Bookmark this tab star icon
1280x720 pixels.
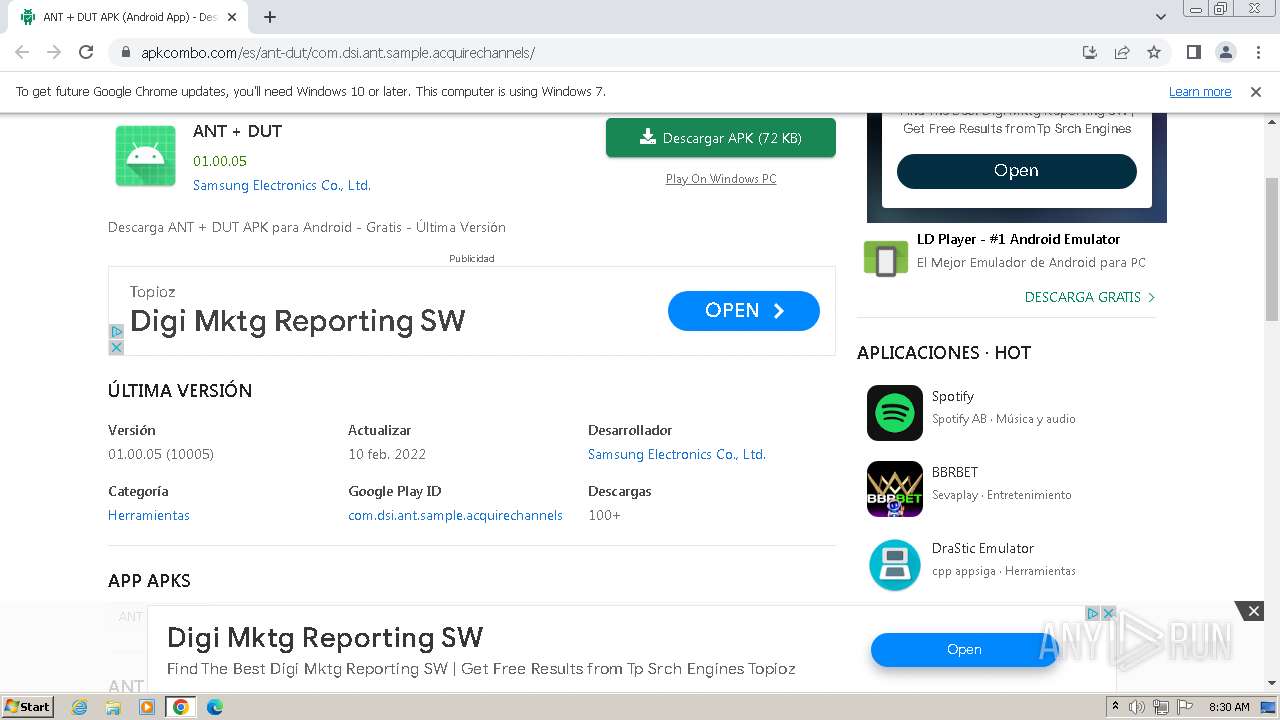[x=1154, y=52]
